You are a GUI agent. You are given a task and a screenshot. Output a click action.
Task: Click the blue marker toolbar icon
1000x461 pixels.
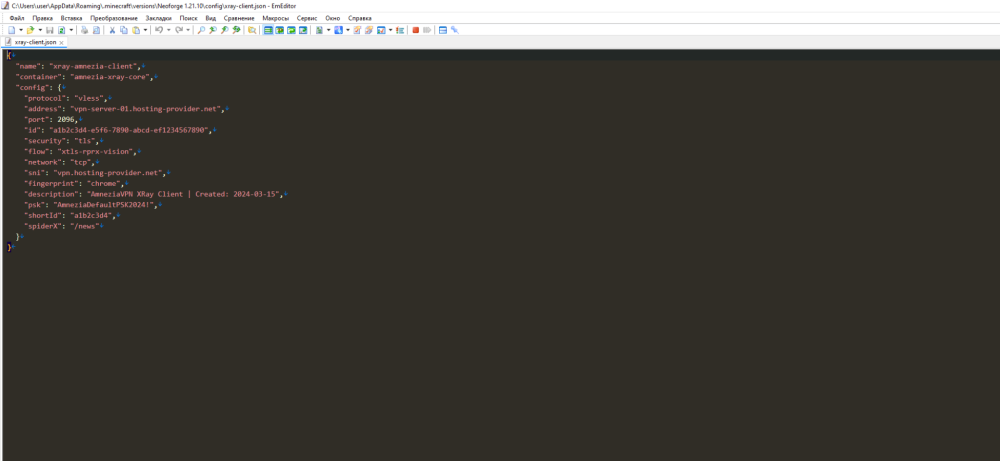pos(339,30)
